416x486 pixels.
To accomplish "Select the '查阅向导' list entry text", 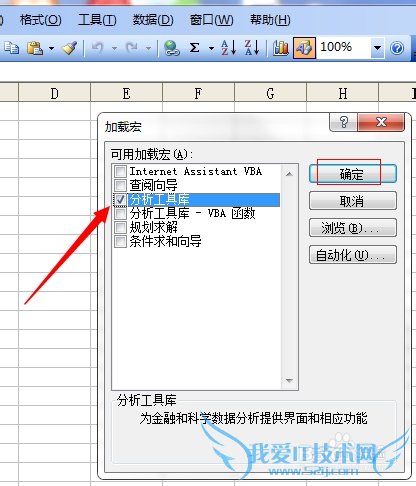I will coord(153,185).
